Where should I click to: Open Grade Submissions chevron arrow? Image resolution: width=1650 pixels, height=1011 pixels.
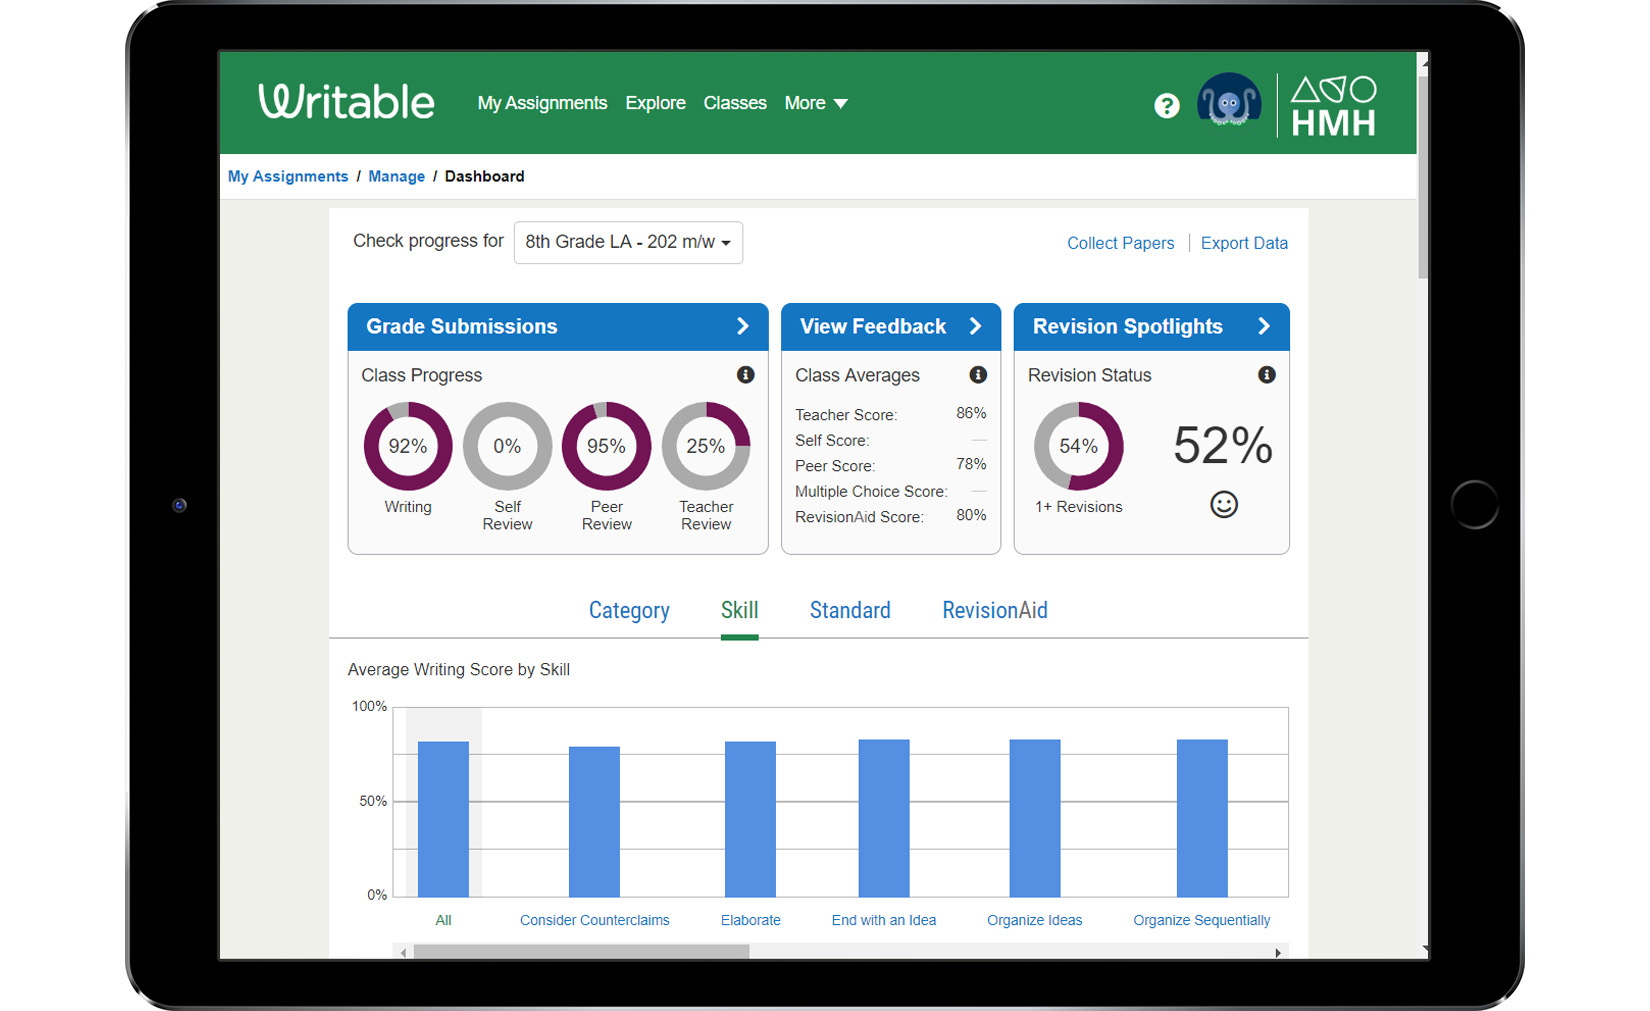[743, 326]
